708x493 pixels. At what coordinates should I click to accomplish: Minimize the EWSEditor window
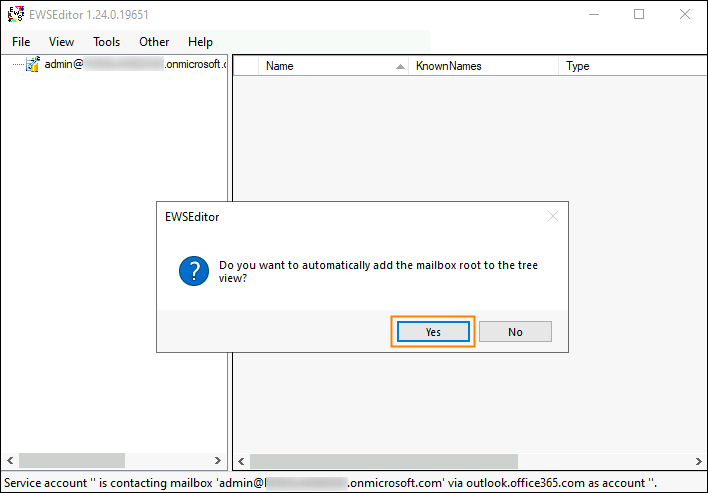click(594, 14)
